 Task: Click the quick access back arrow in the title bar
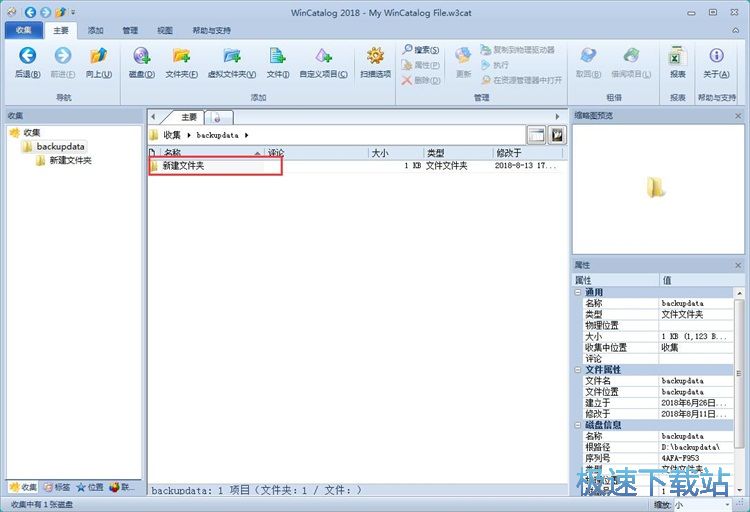30,12
